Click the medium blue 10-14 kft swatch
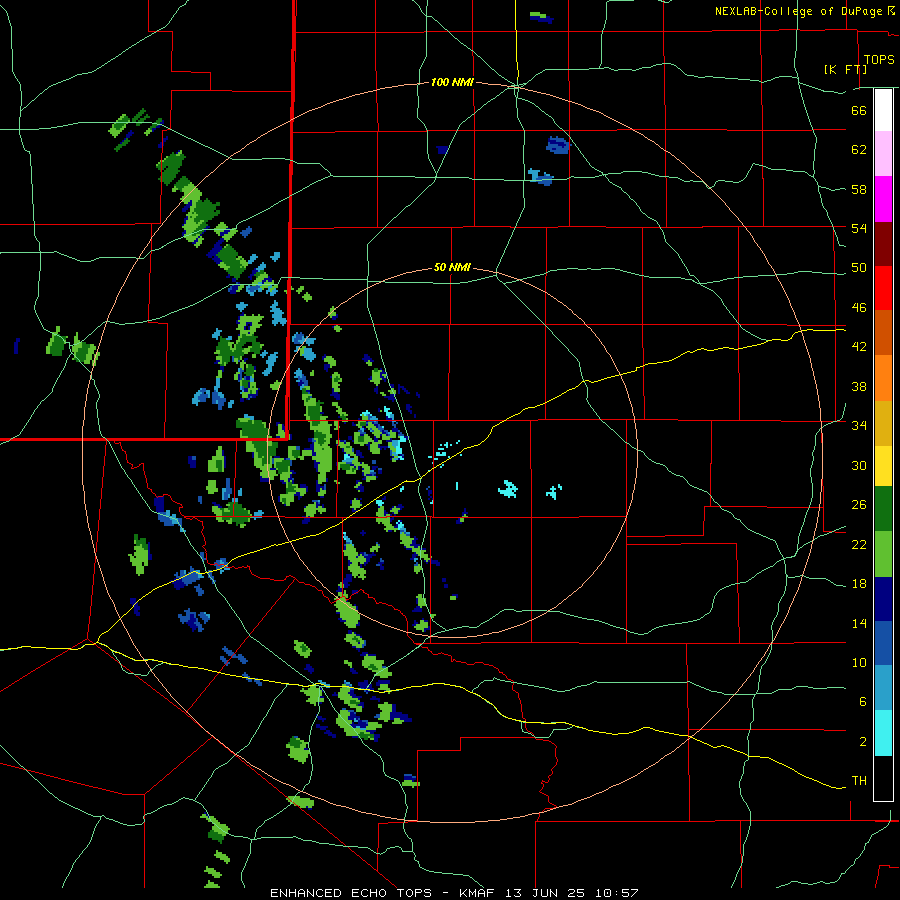Image resolution: width=900 pixels, height=900 pixels. tap(883, 643)
